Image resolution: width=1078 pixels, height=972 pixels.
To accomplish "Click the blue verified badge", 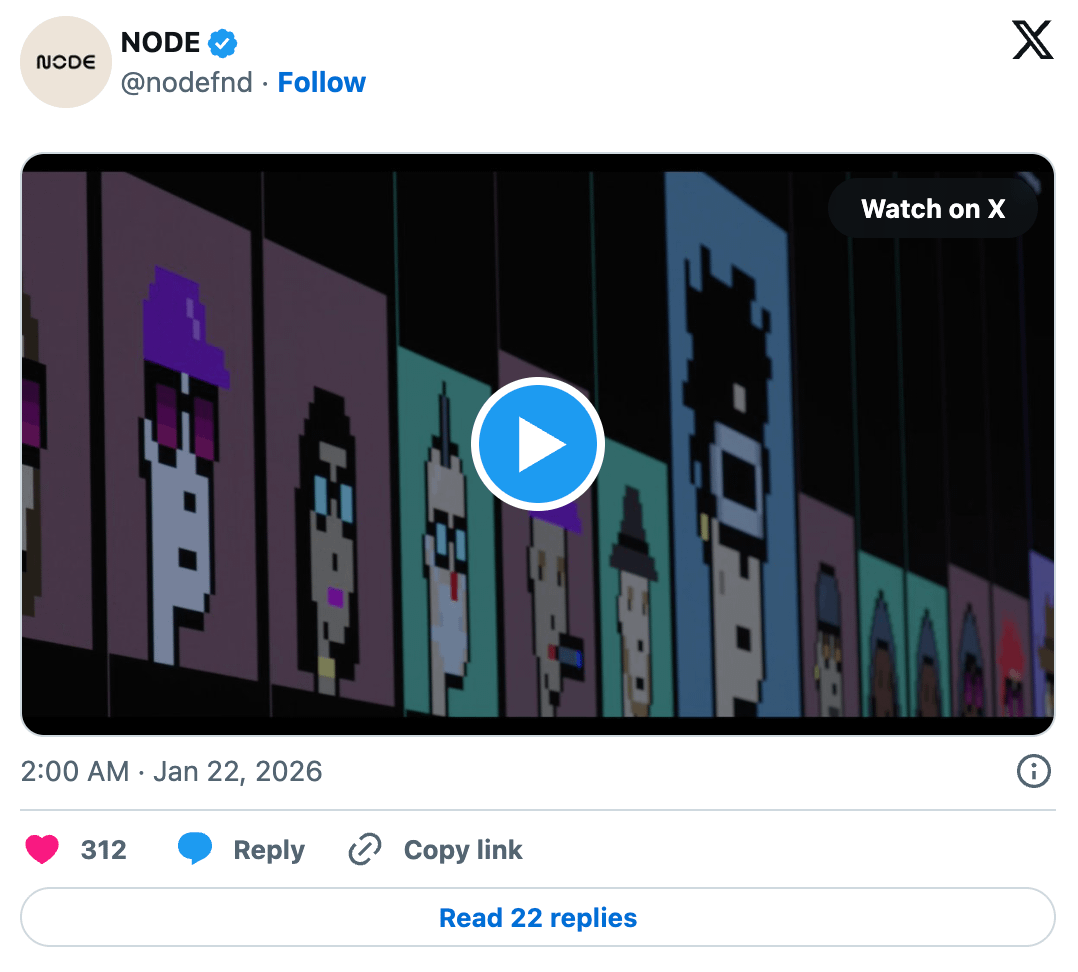I will click(x=222, y=43).
